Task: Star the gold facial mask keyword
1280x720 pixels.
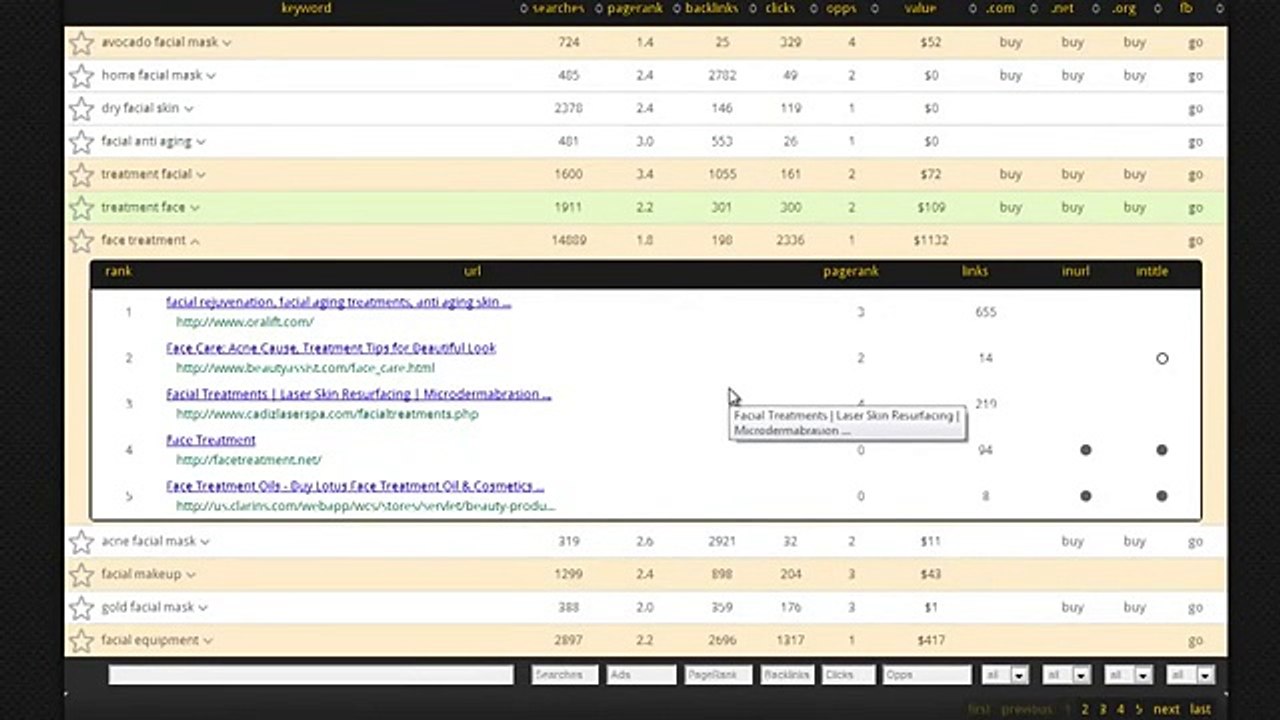Action: point(81,608)
